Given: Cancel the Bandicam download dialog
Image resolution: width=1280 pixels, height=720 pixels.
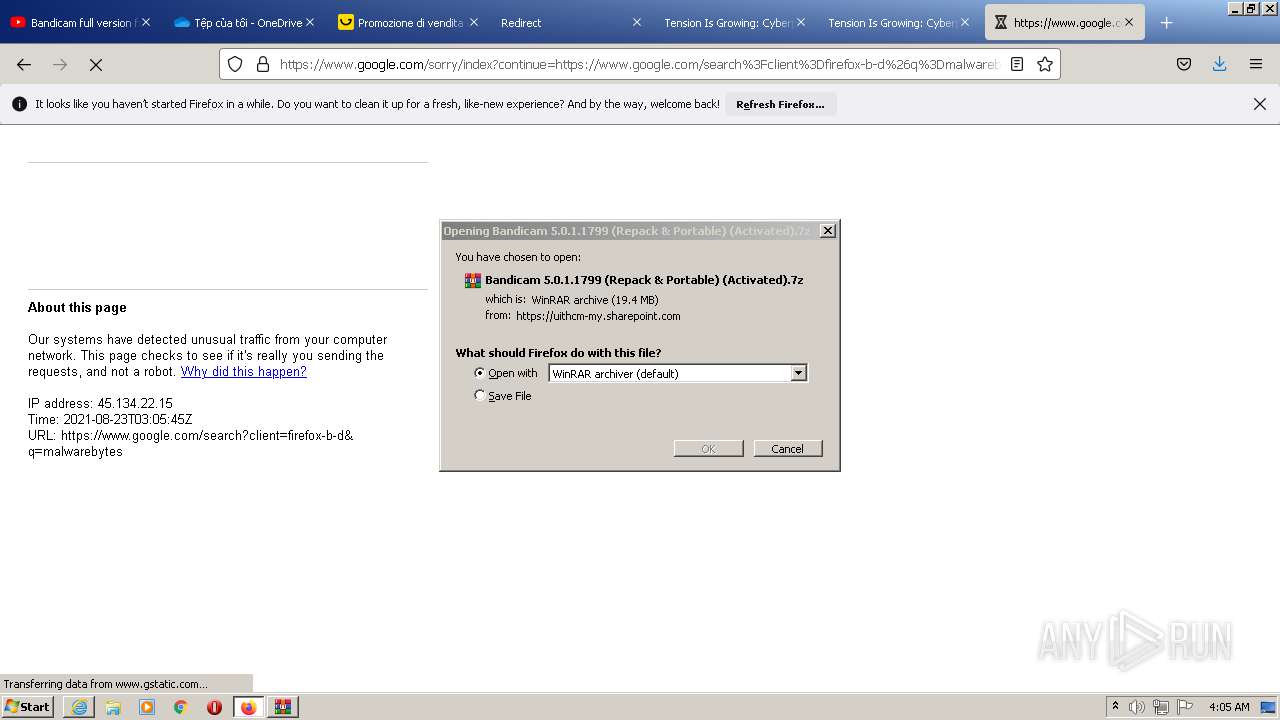Looking at the screenshot, I should pos(788,449).
